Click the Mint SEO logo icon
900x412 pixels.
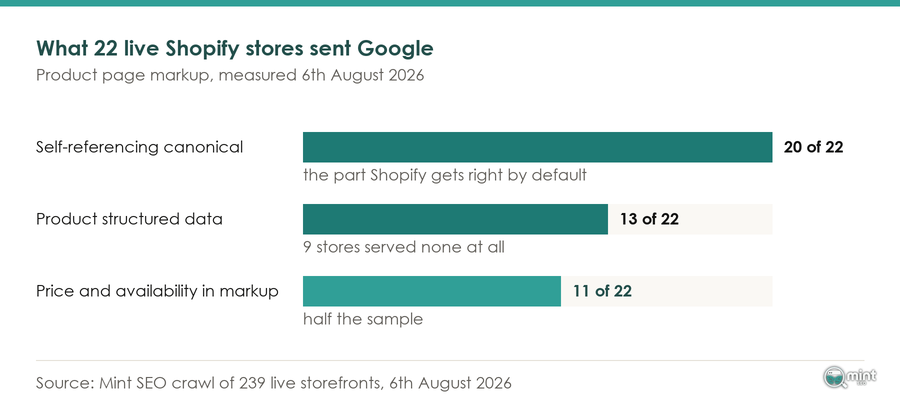tap(849, 378)
